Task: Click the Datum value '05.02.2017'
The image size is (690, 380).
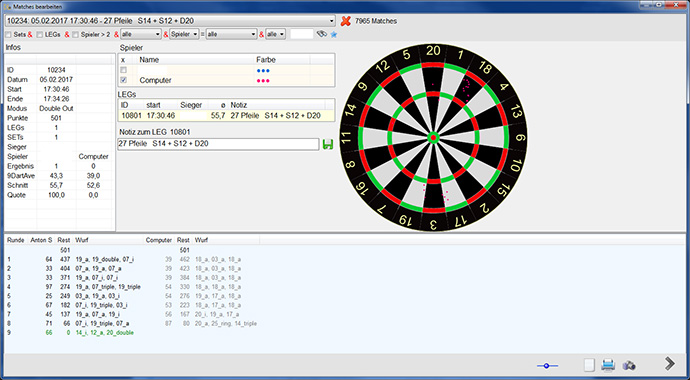Action: click(x=56, y=80)
